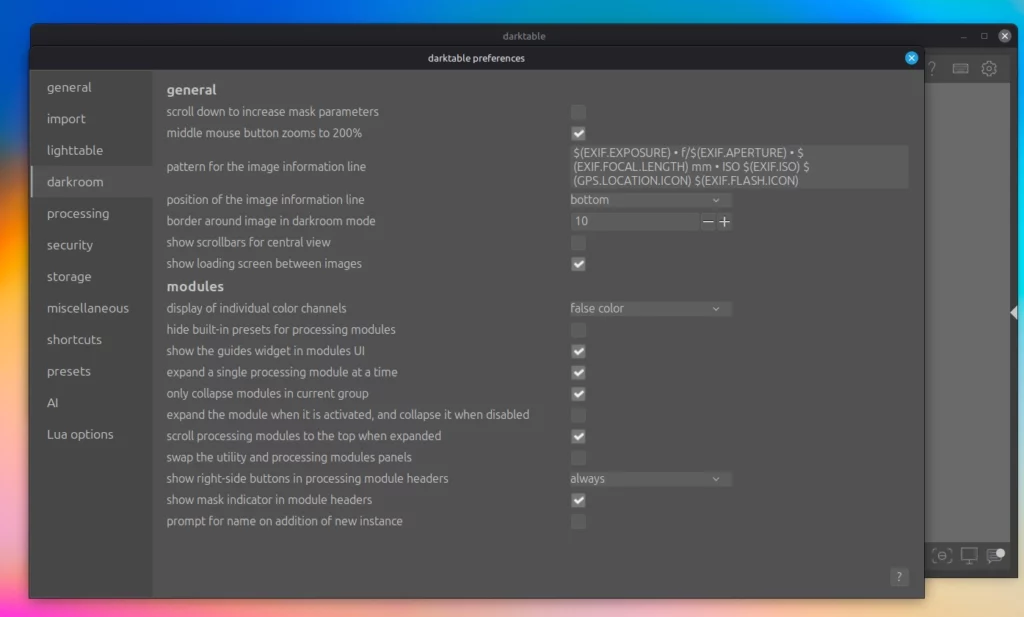Uncheck scroll processing modules to top when expanded

pos(578,437)
